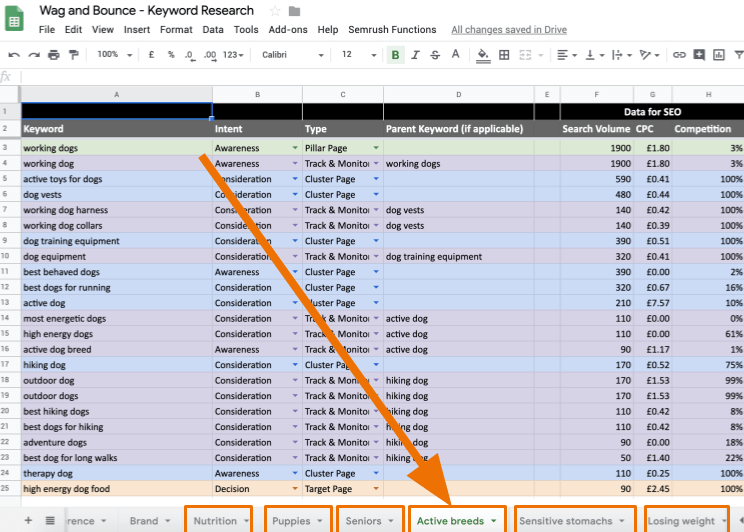Toggle strikethrough formatting
744x532 pixels.
coord(435,55)
